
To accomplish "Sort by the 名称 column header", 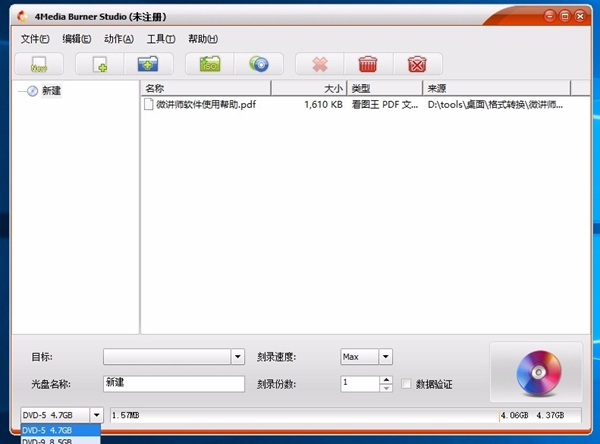I will (x=206, y=88).
